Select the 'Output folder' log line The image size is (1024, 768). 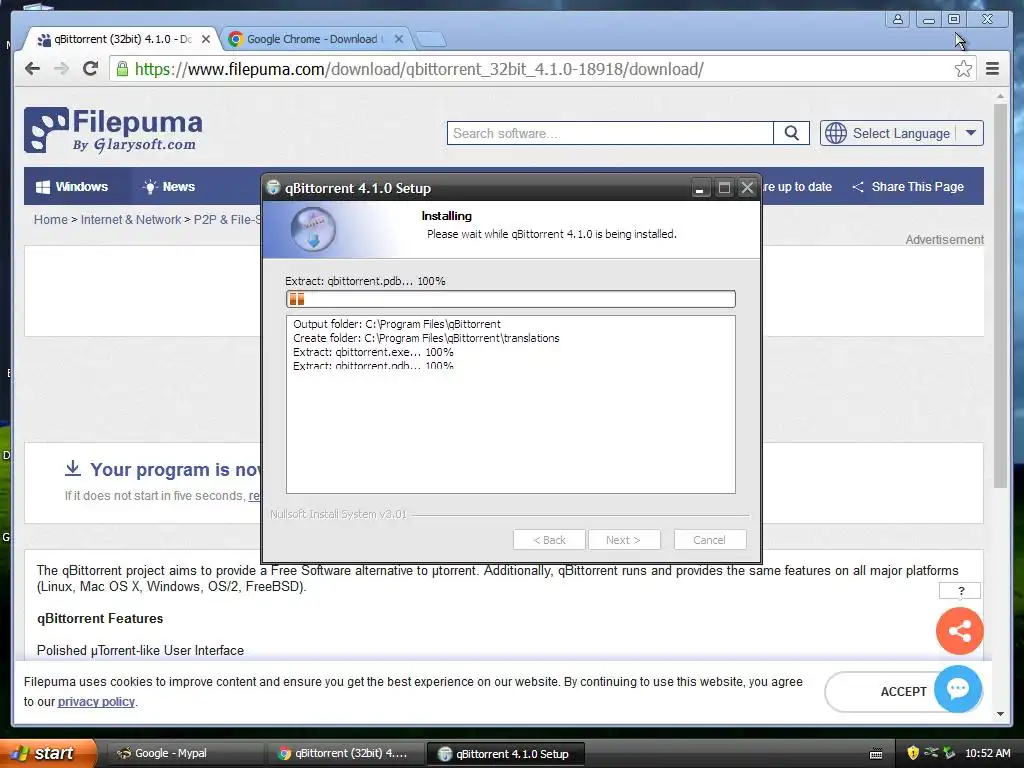[397, 324]
